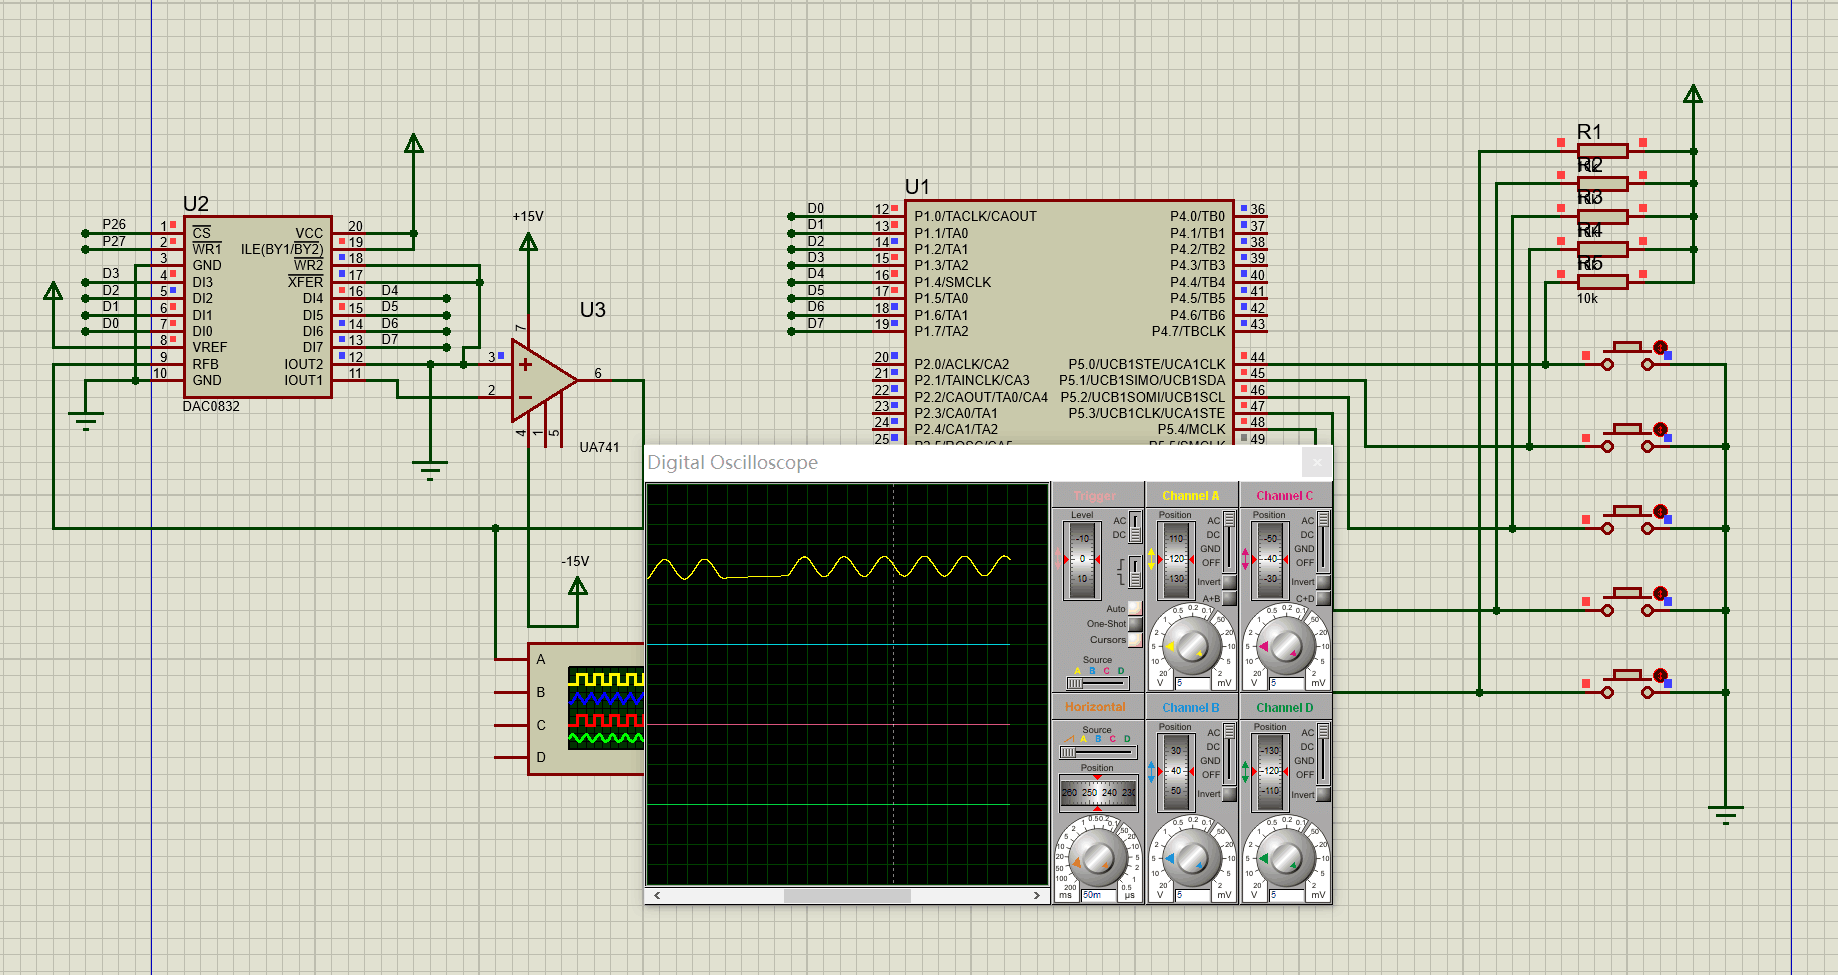Click pink Channel C position arrows
Screen dimensions: 1838x975
(1245, 559)
